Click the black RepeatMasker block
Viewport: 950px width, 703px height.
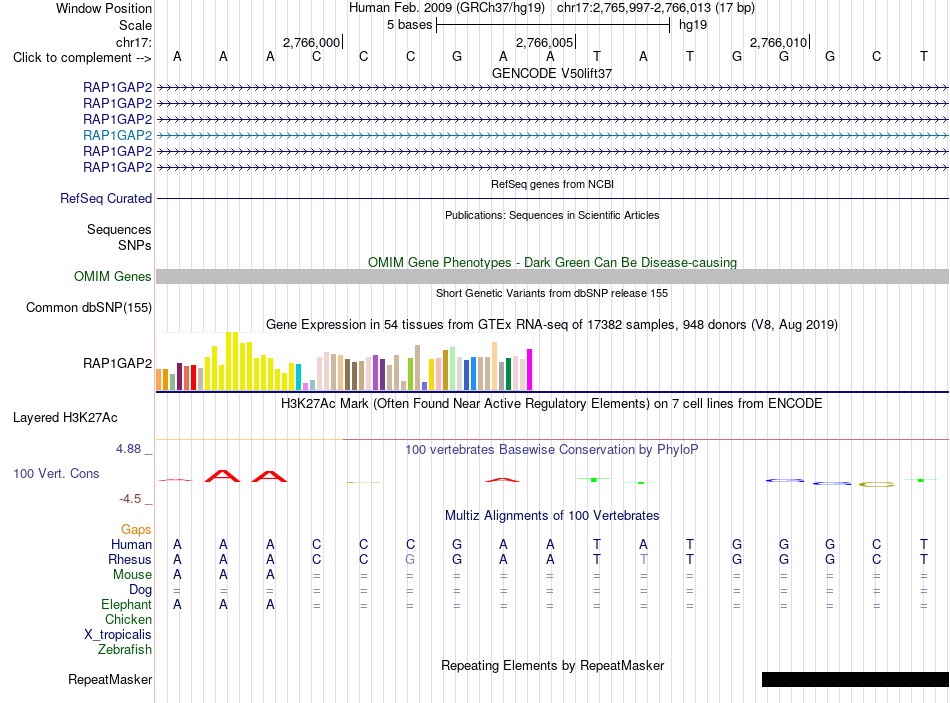(855, 679)
